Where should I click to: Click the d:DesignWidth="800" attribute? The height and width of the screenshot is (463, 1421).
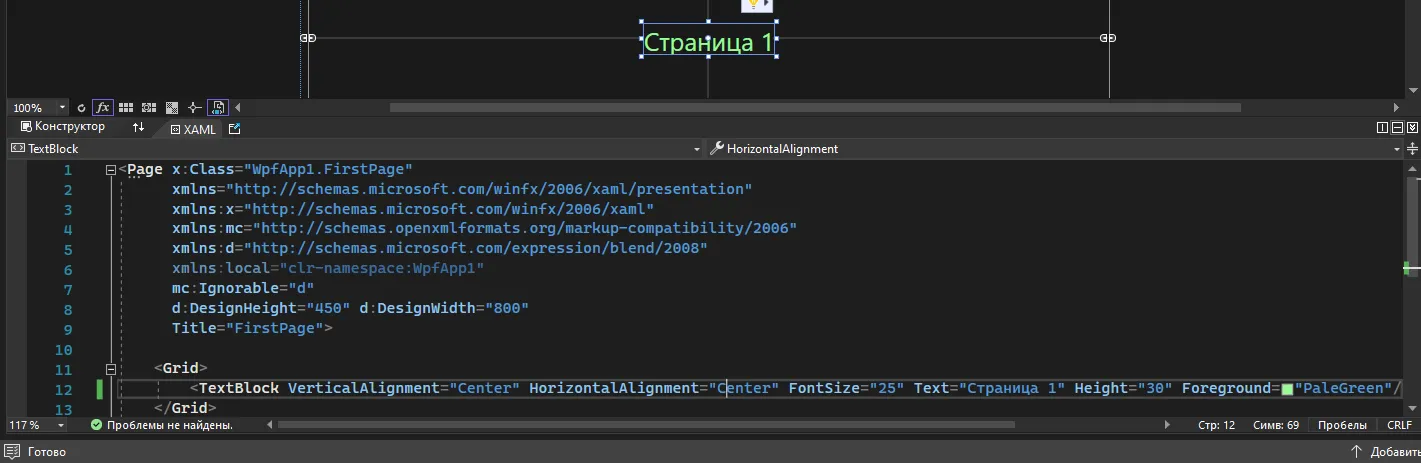(x=444, y=309)
